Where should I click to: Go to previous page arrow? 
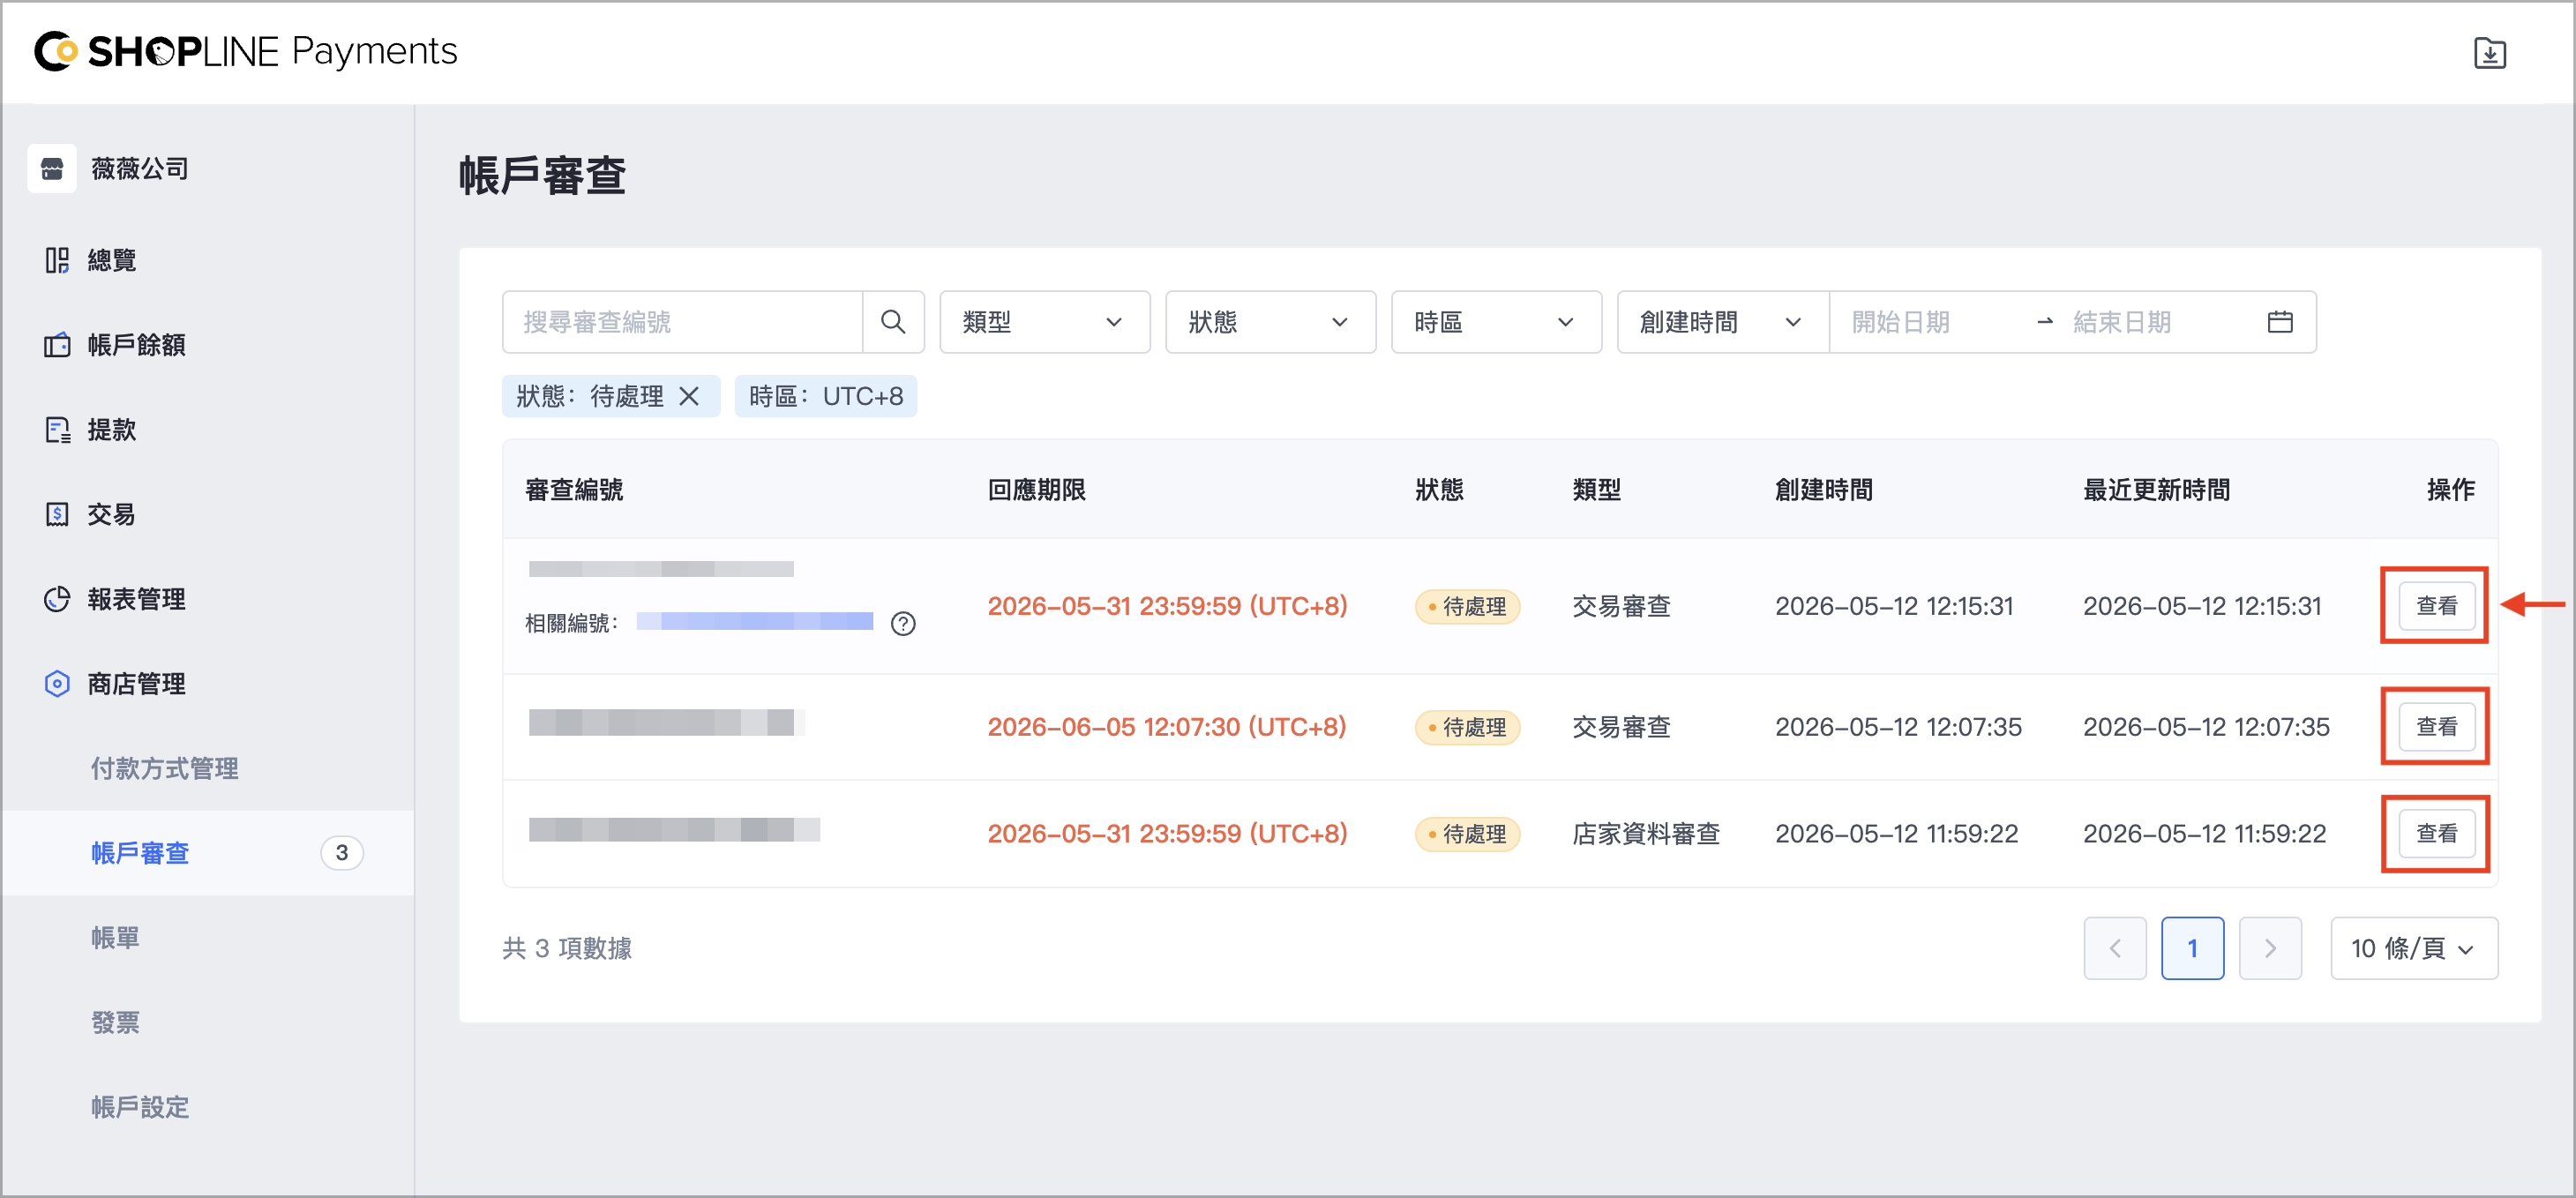click(2115, 948)
